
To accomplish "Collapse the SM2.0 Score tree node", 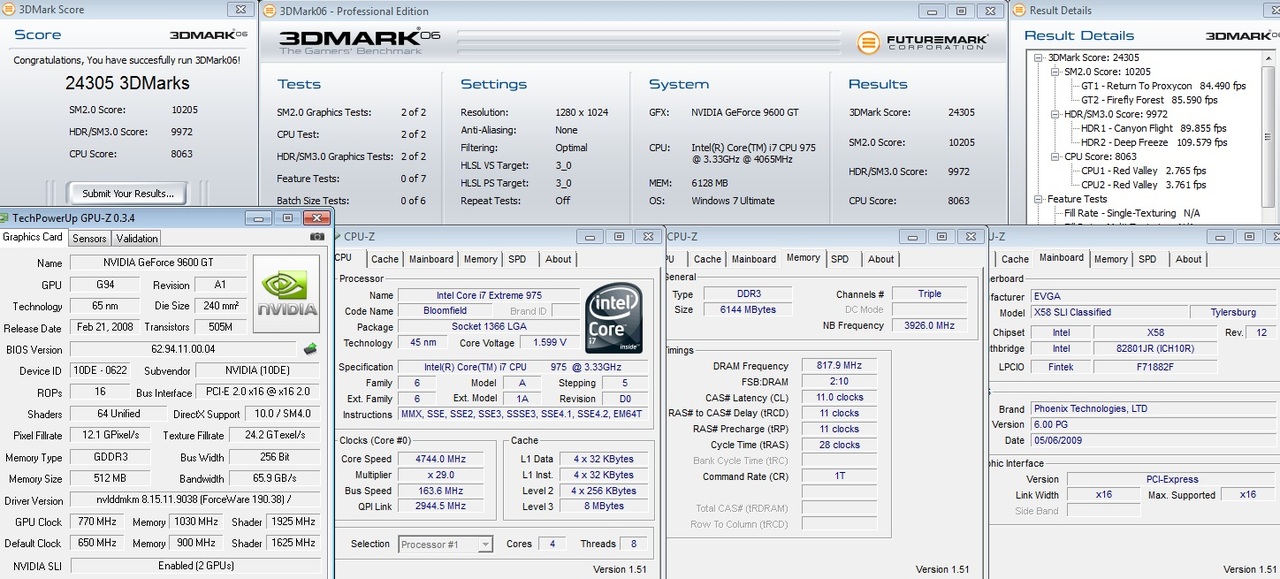I will (1056, 72).
